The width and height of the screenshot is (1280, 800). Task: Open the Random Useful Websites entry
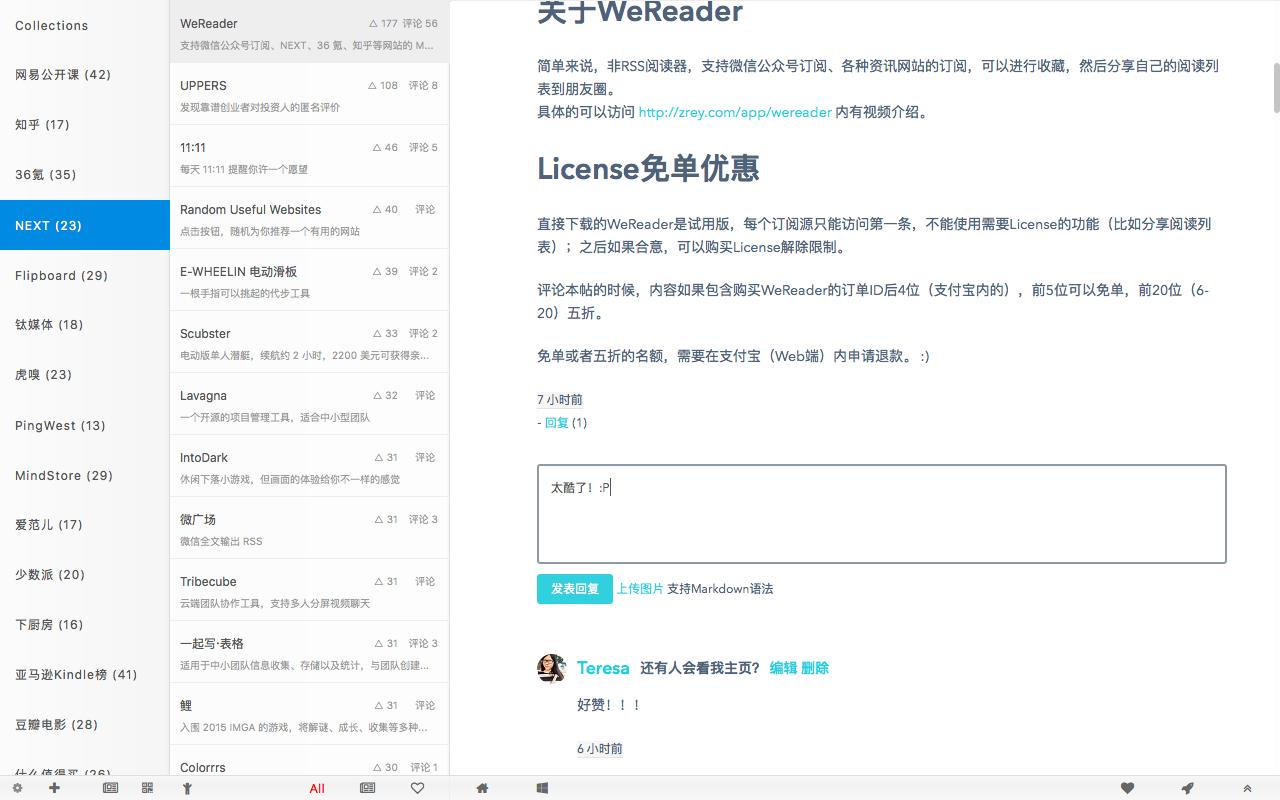click(309, 219)
